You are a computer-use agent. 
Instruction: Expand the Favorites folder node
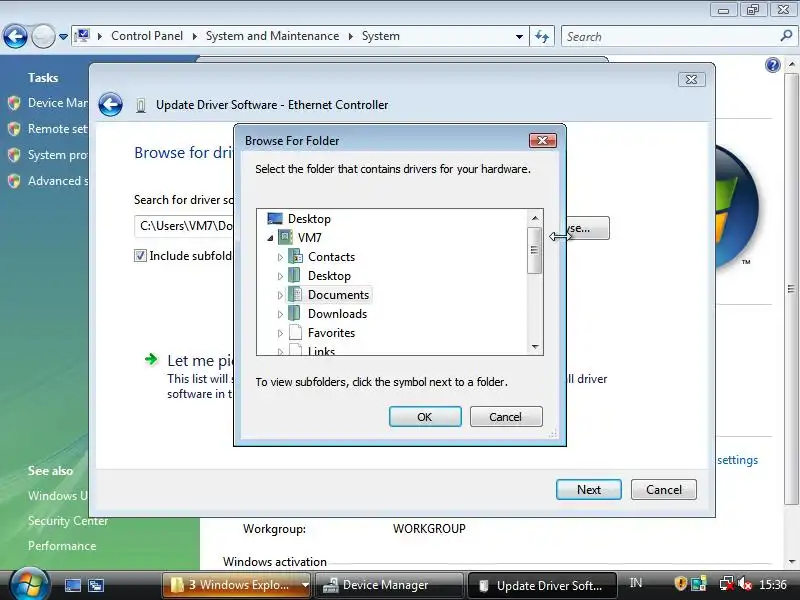point(280,333)
